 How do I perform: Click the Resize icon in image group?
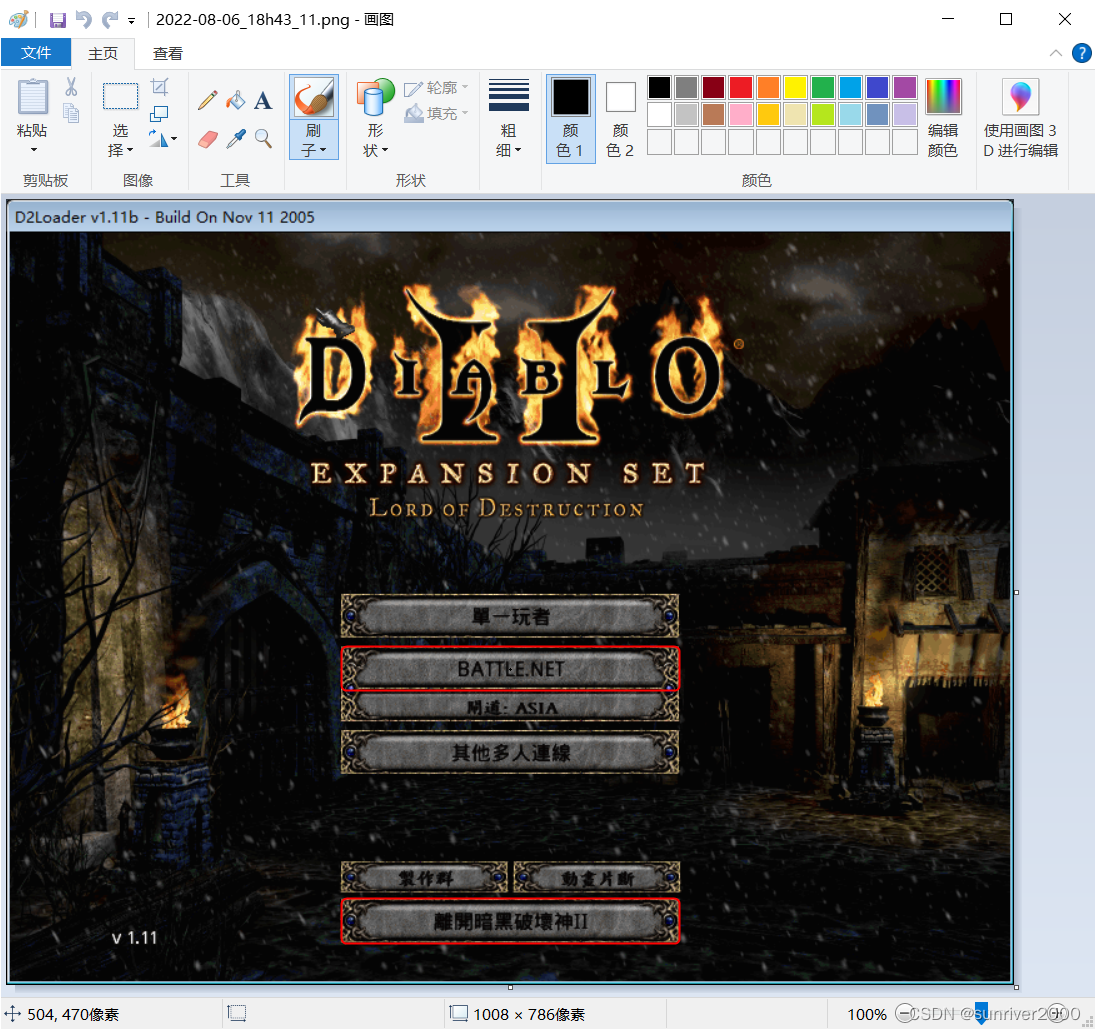(x=159, y=113)
